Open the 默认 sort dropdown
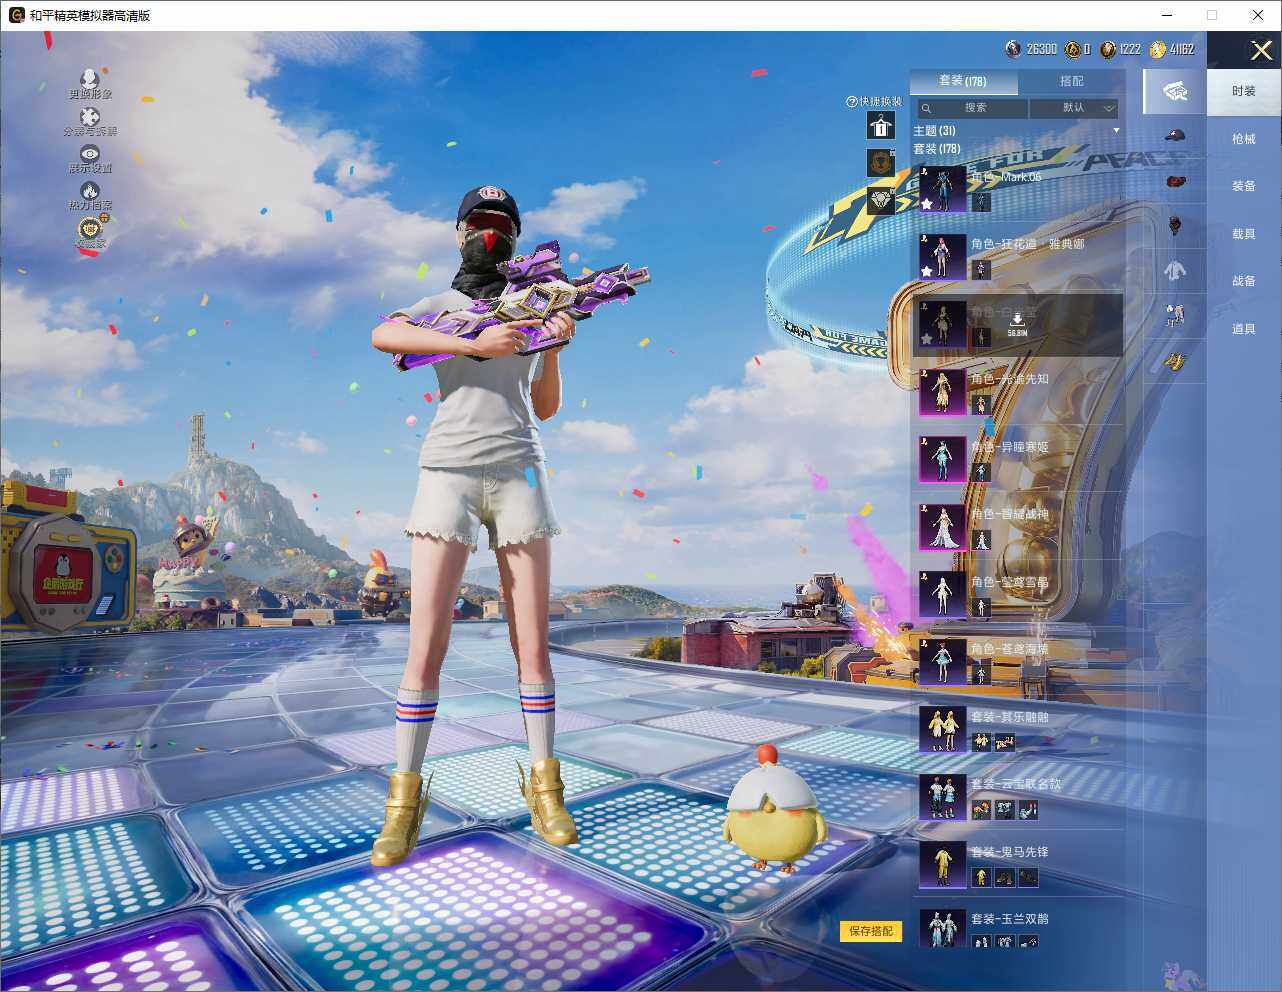This screenshot has height=992, width=1282. coord(1074,108)
